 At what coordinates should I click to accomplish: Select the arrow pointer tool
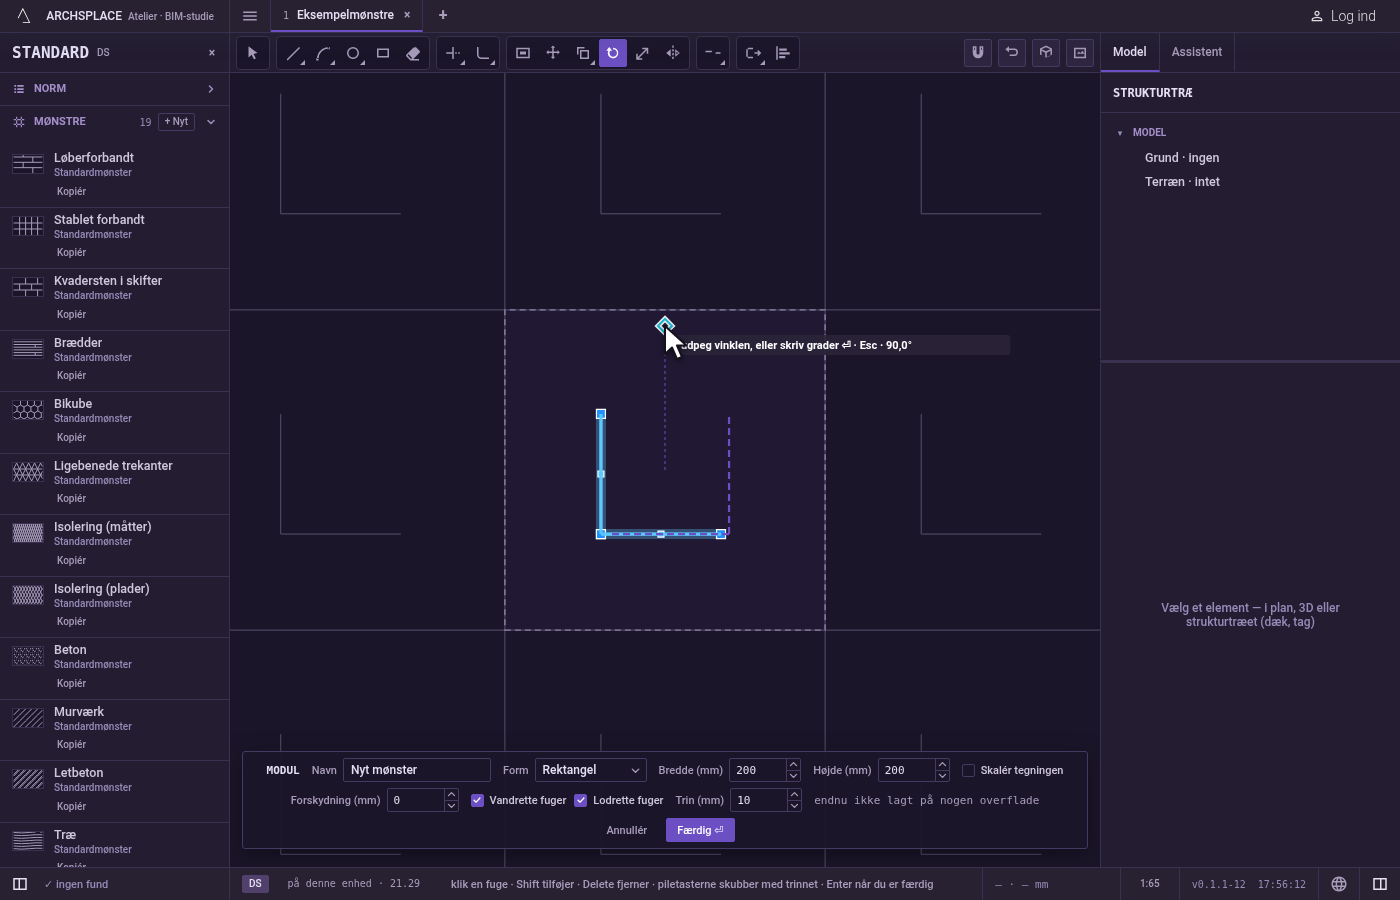(252, 53)
